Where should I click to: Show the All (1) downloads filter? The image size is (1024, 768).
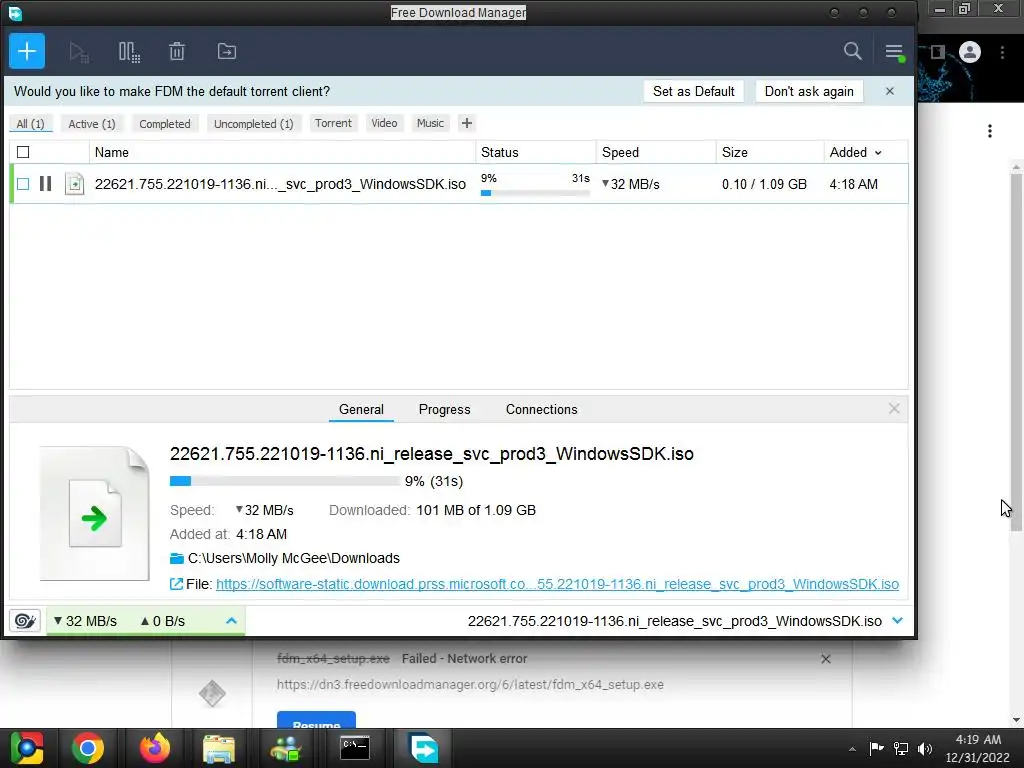[x=30, y=123]
